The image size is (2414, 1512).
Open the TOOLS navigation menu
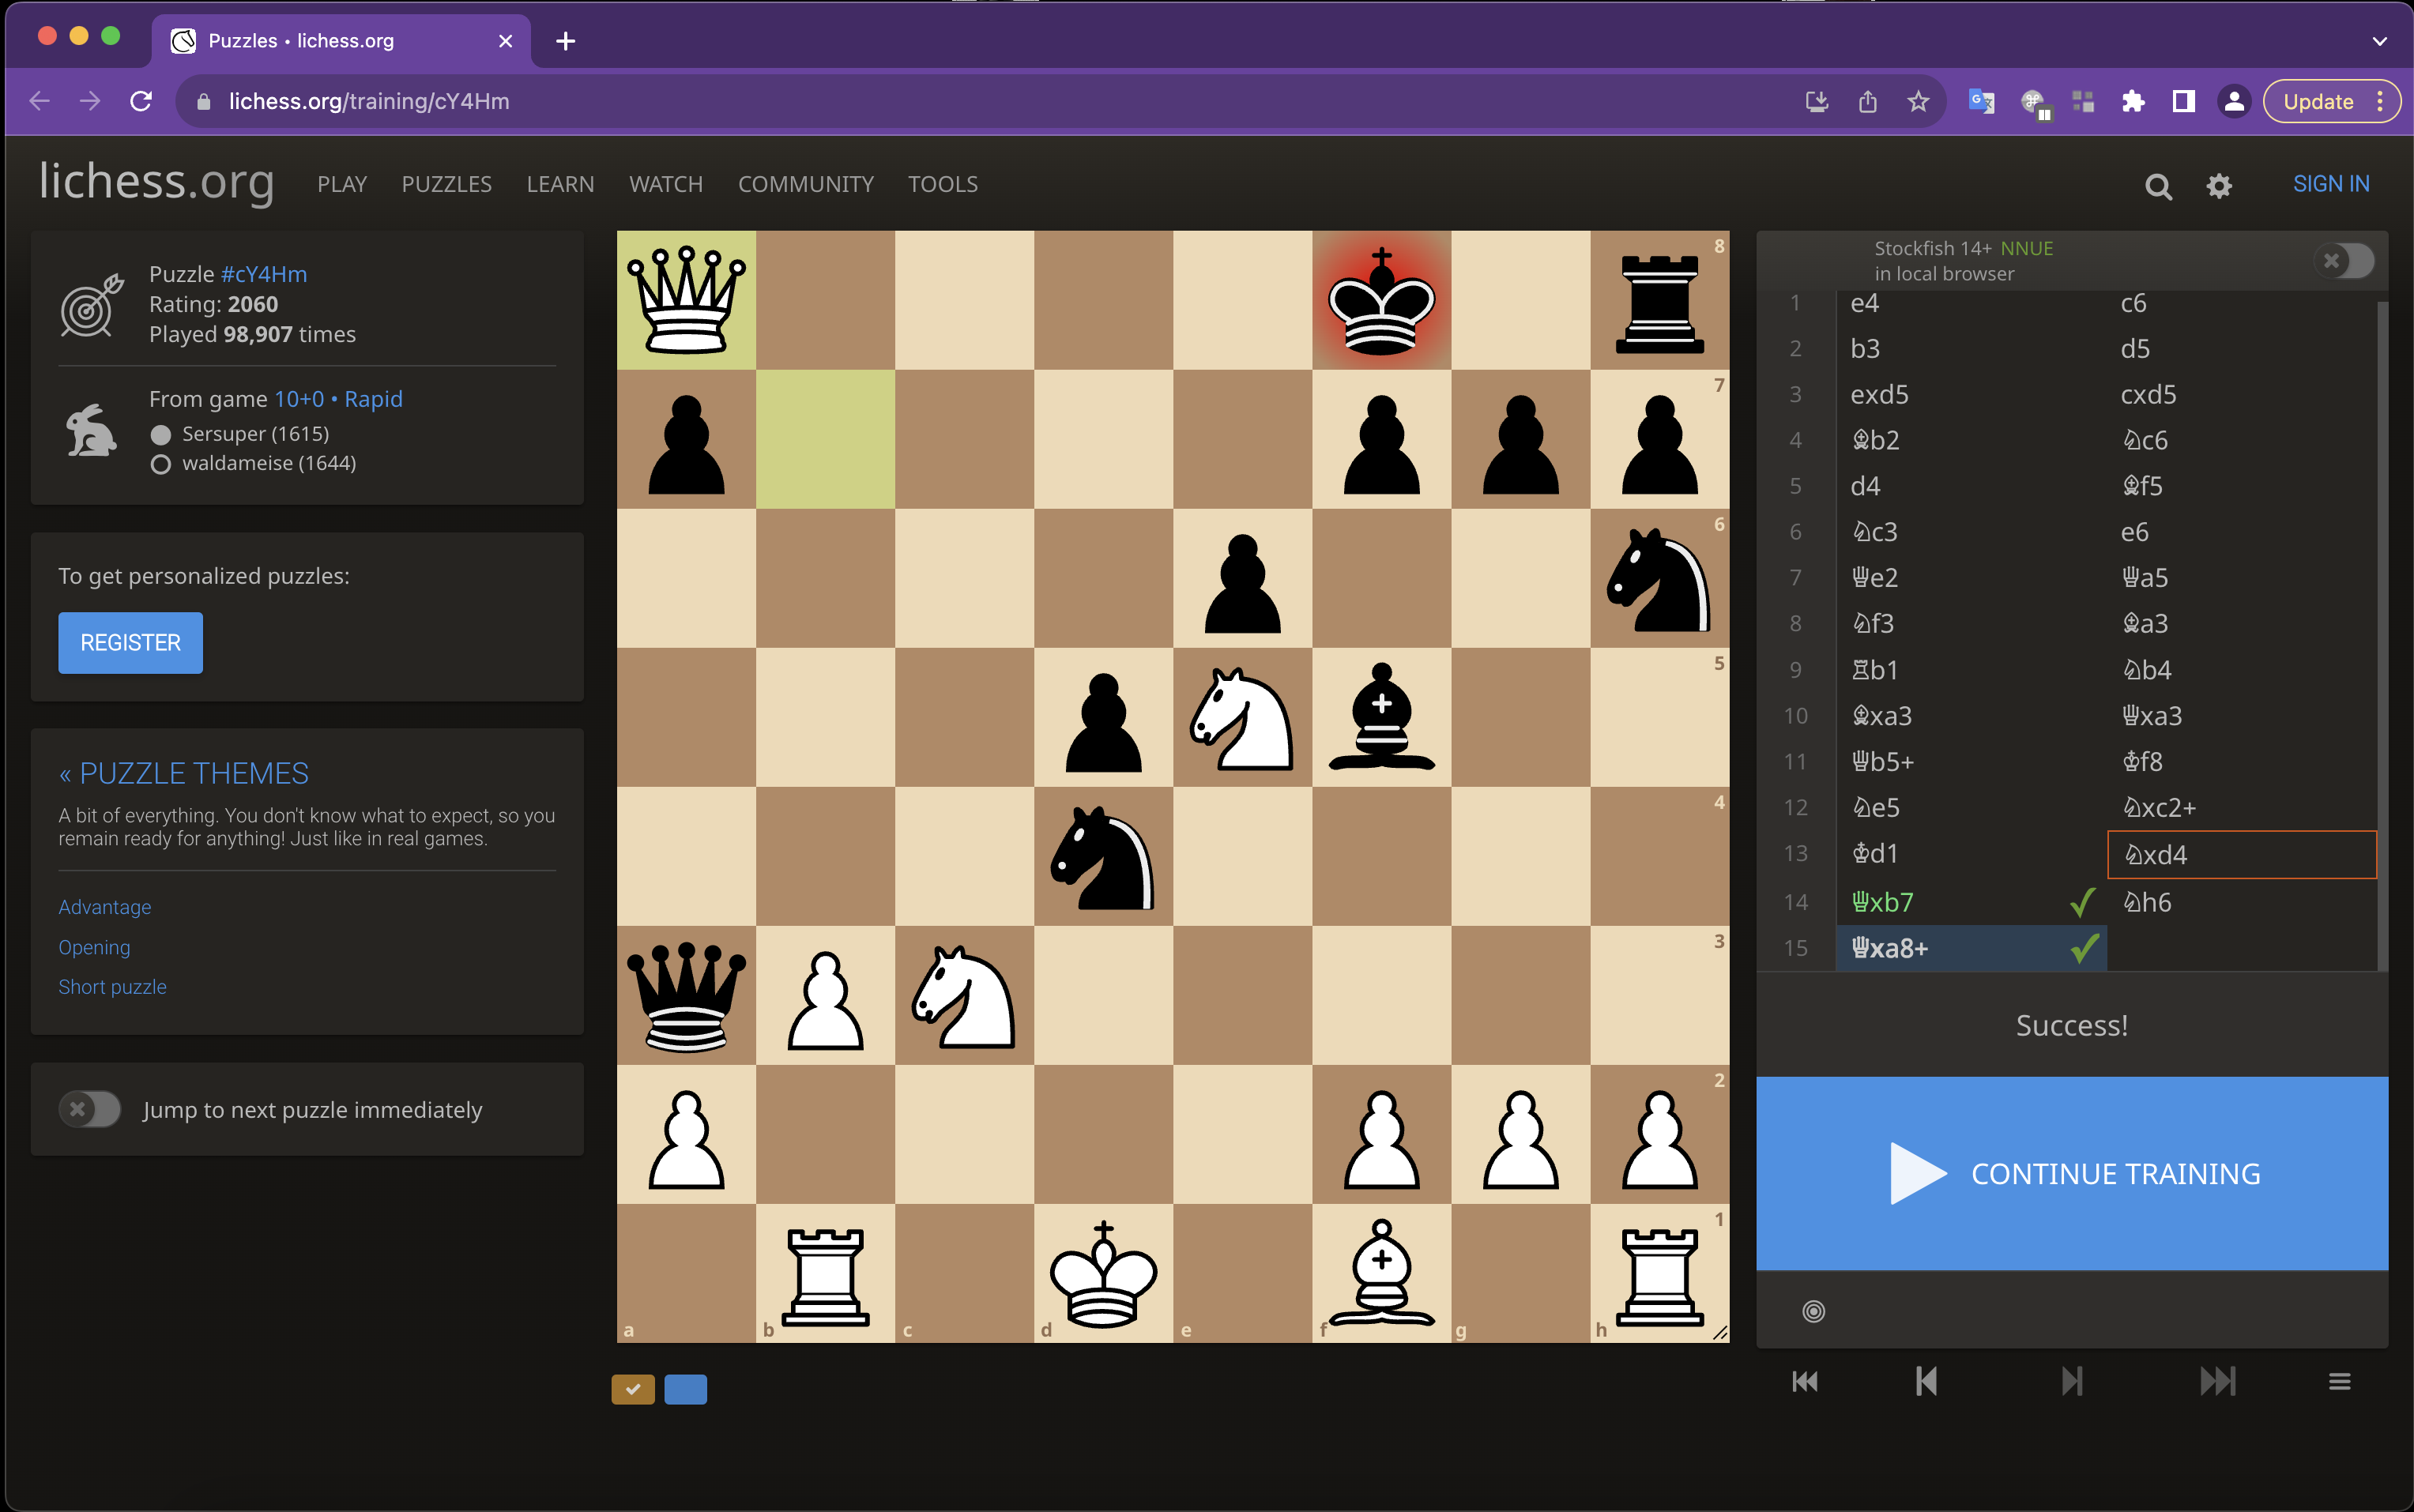(x=942, y=184)
